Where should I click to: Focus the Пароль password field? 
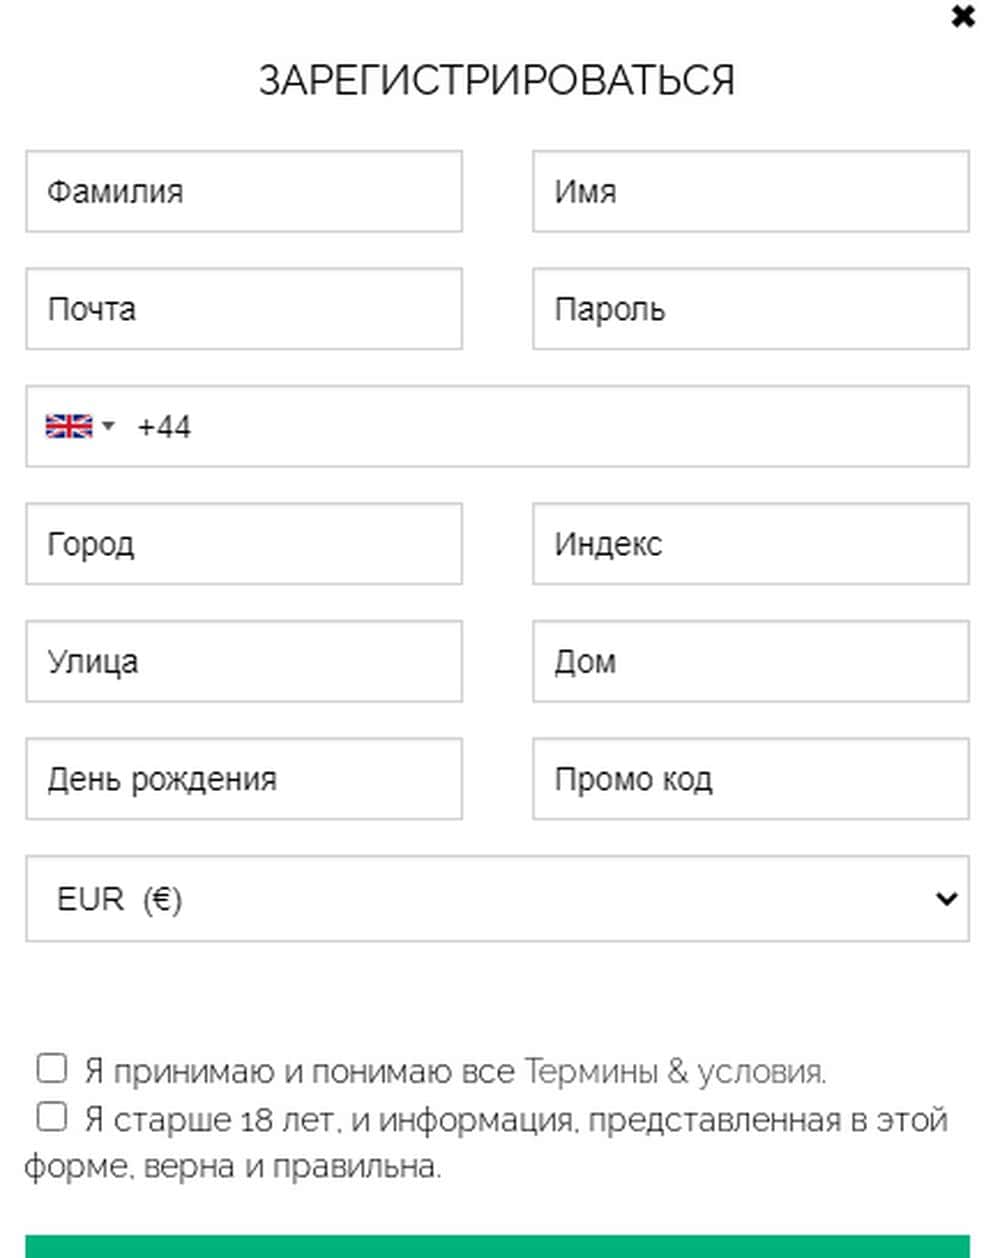[x=750, y=309]
